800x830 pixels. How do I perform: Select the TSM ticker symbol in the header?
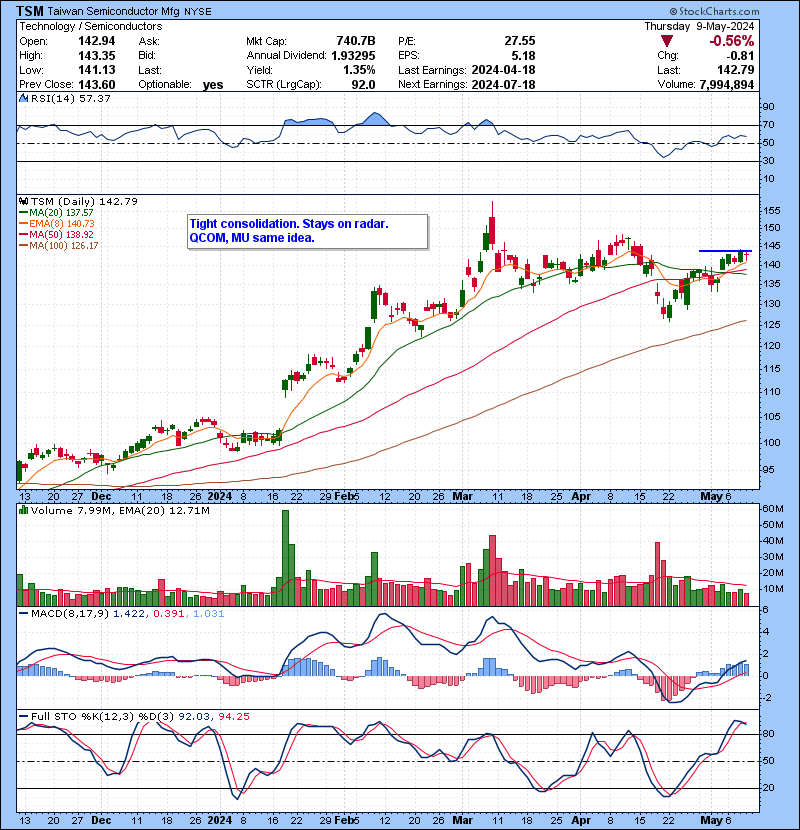click(30, 11)
